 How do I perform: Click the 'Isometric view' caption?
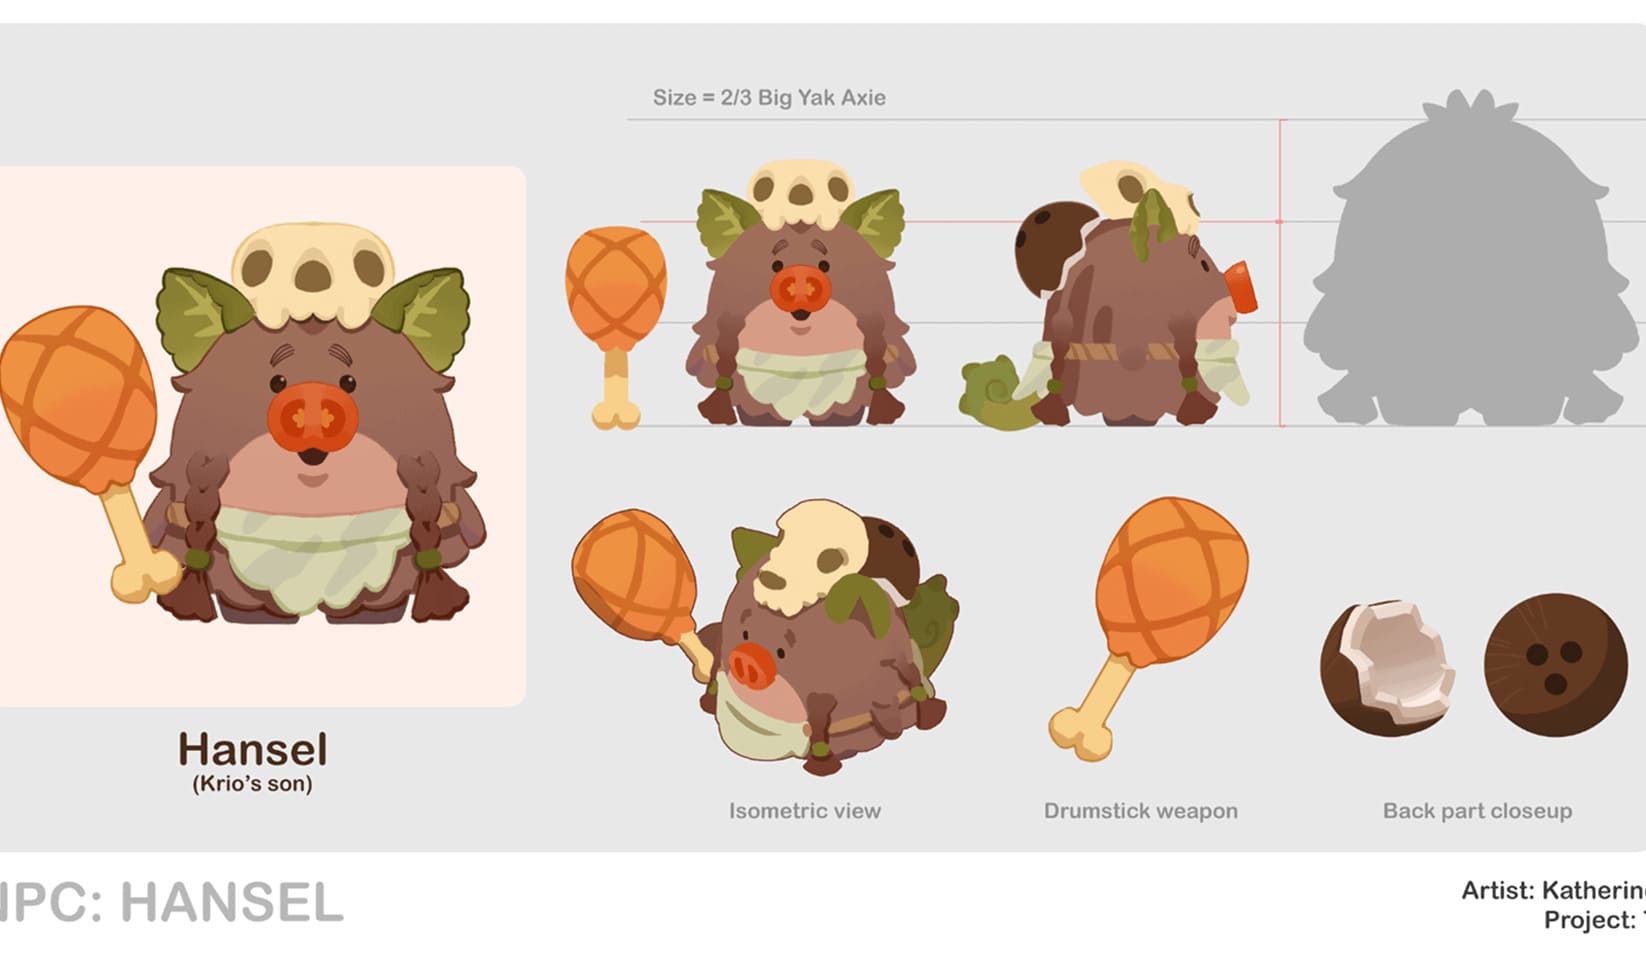805,811
